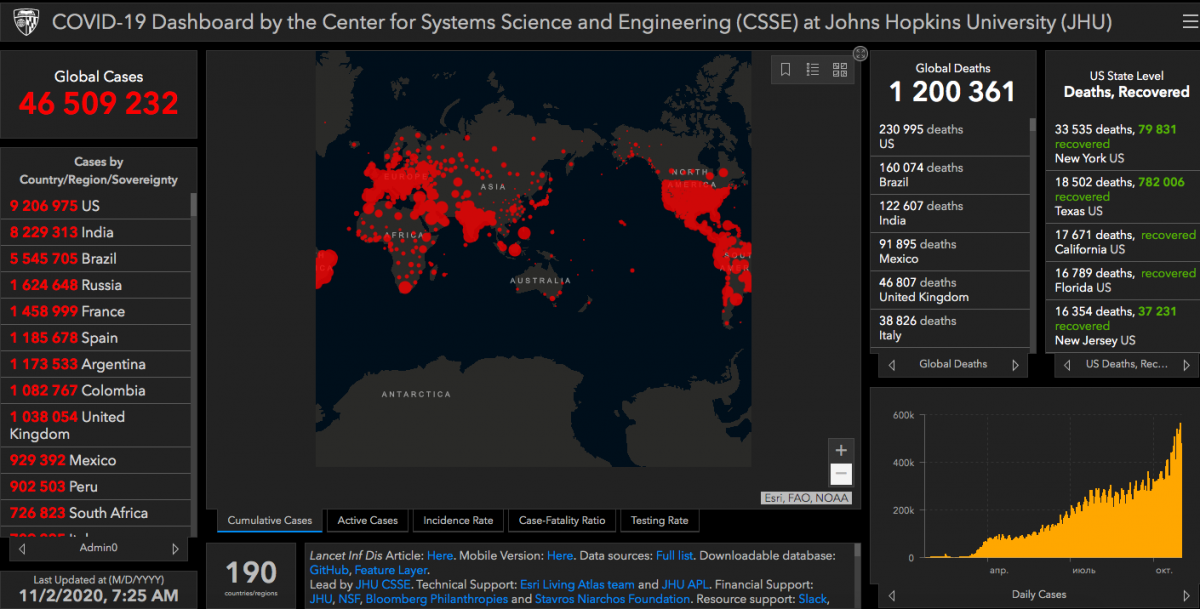Select New York US state entry
This screenshot has width=1200, height=609.
[1124, 143]
